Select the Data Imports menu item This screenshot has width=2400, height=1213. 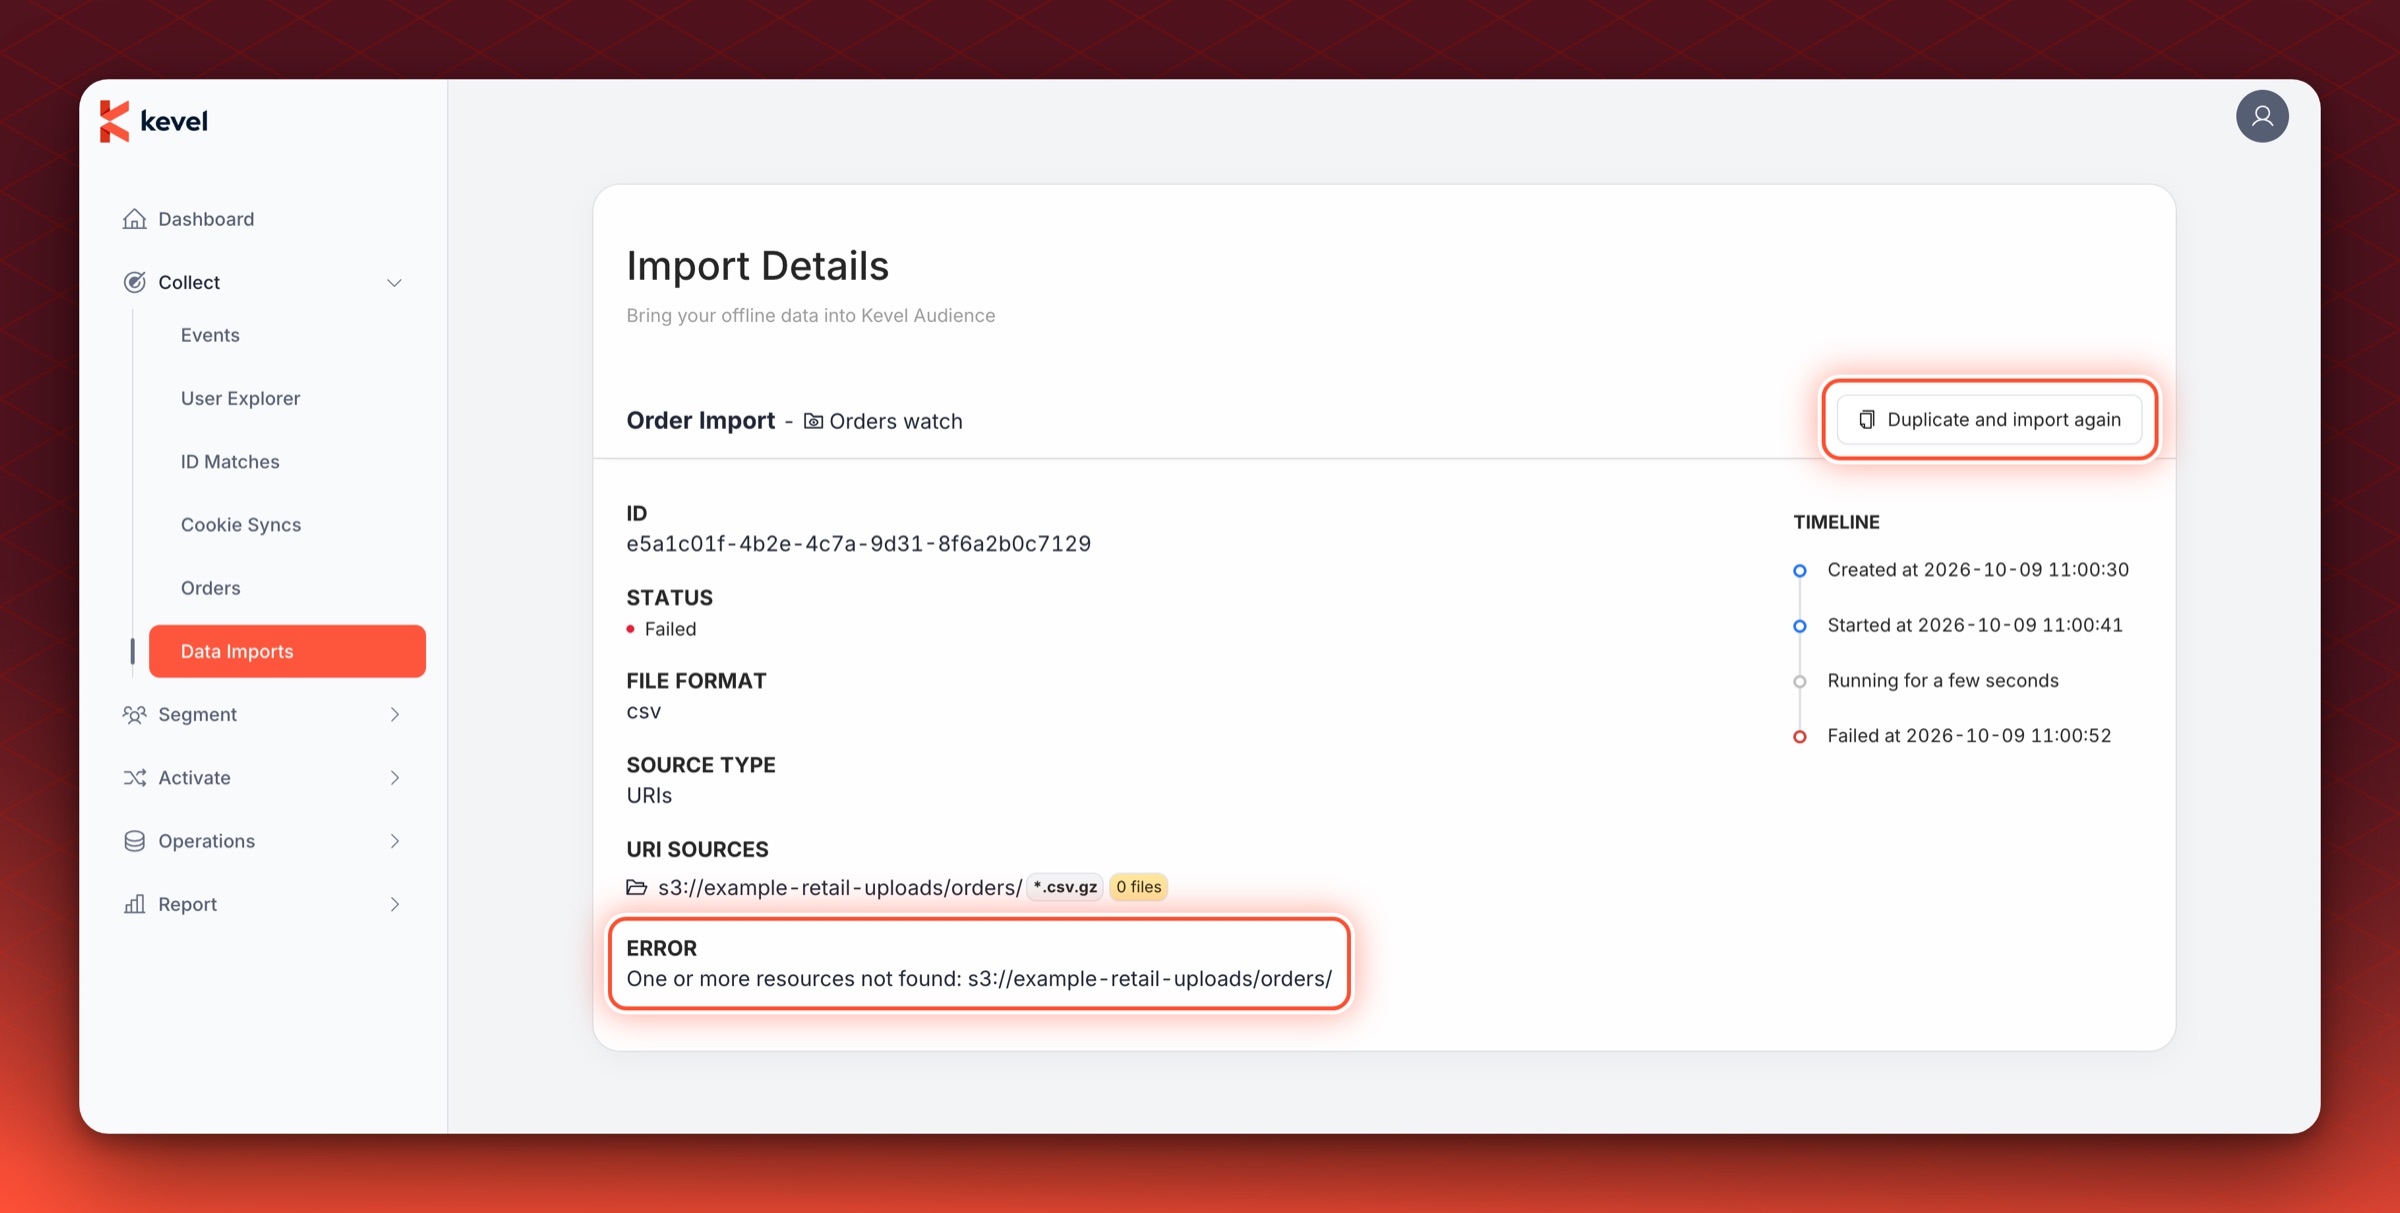pyautogui.click(x=287, y=651)
